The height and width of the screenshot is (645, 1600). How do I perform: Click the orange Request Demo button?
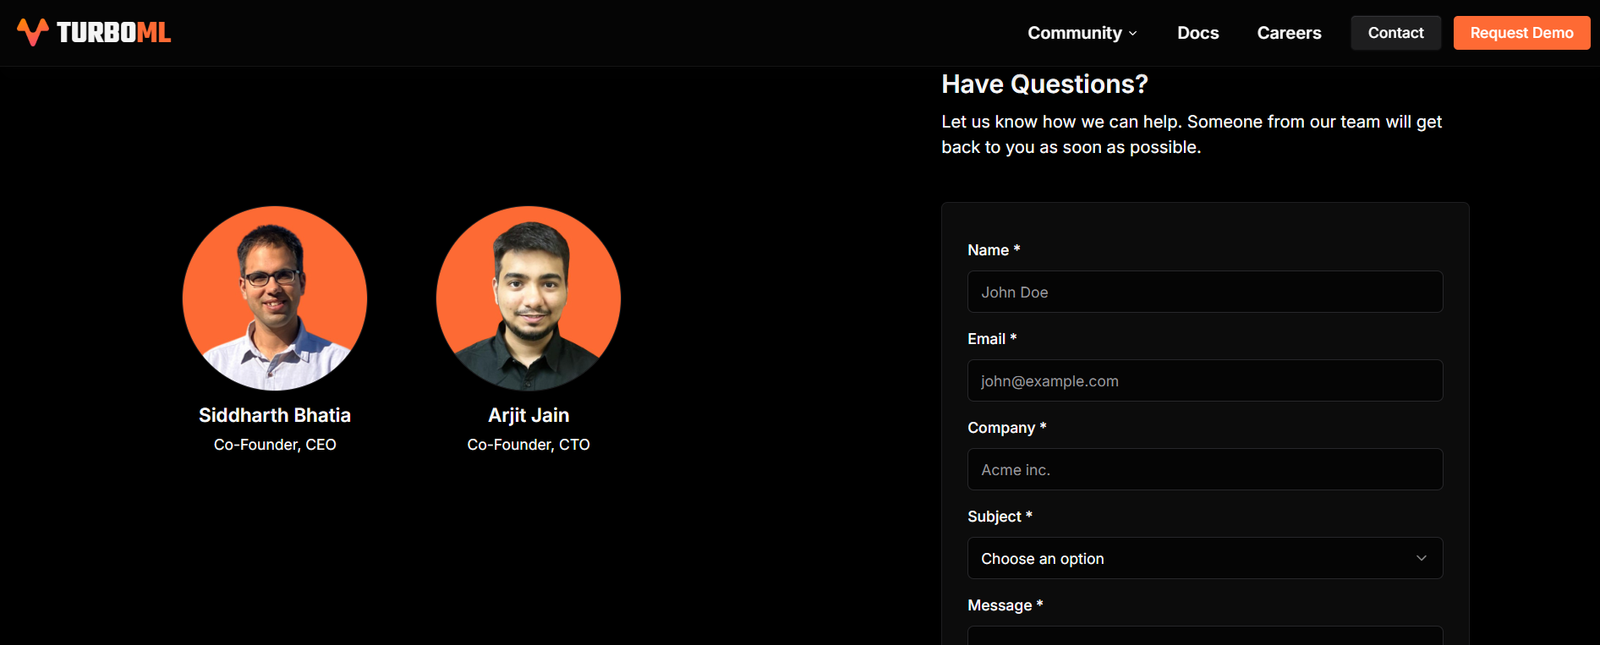pyautogui.click(x=1522, y=33)
